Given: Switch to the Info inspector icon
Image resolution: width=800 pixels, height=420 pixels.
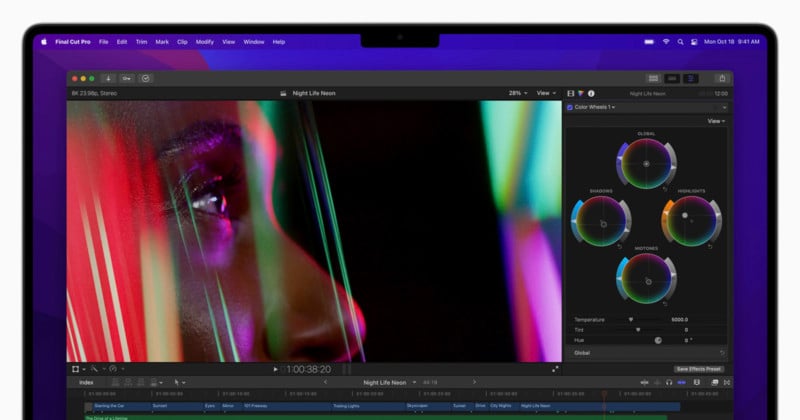Looking at the screenshot, I should point(591,93).
